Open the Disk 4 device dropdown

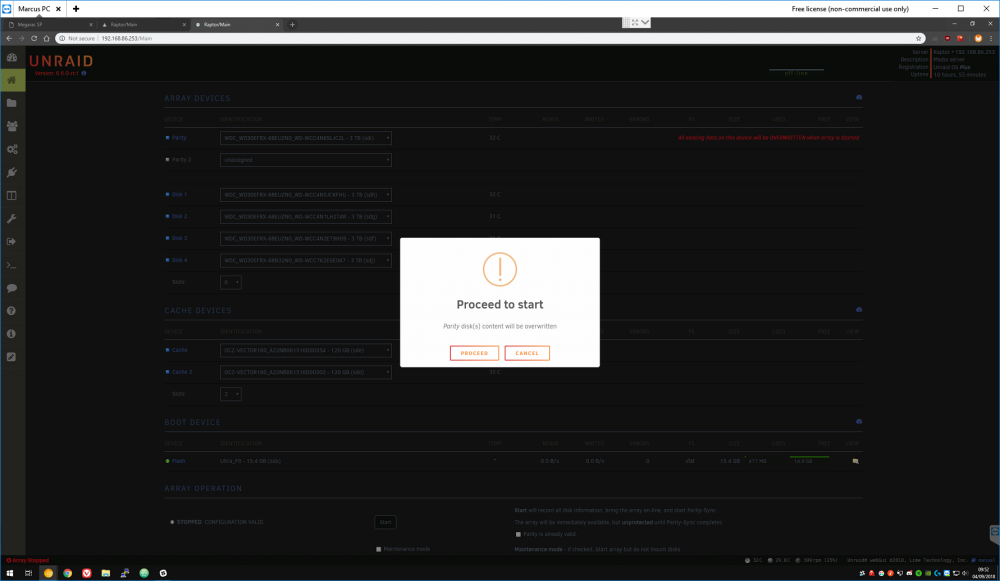(305, 260)
